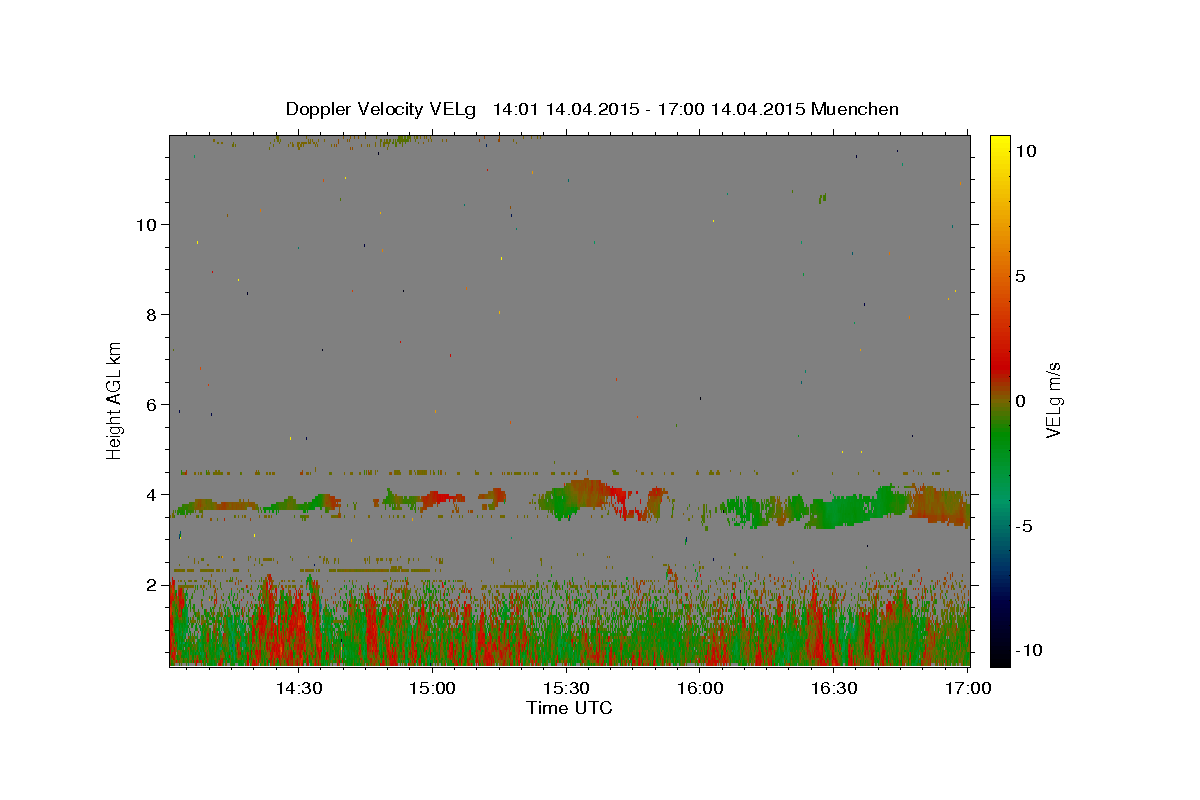The height and width of the screenshot is (800, 1200).
Task: Click the "Time UTC" axis label
Action: (x=569, y=708)
